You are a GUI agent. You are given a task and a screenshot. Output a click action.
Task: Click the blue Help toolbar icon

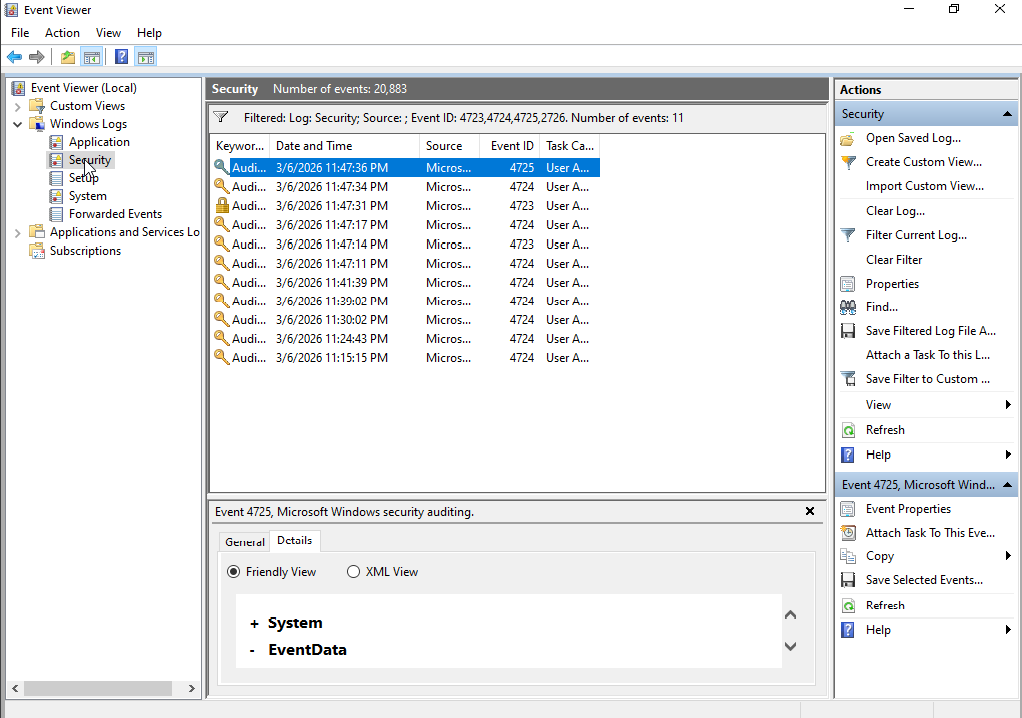click(x=121, y=57)
